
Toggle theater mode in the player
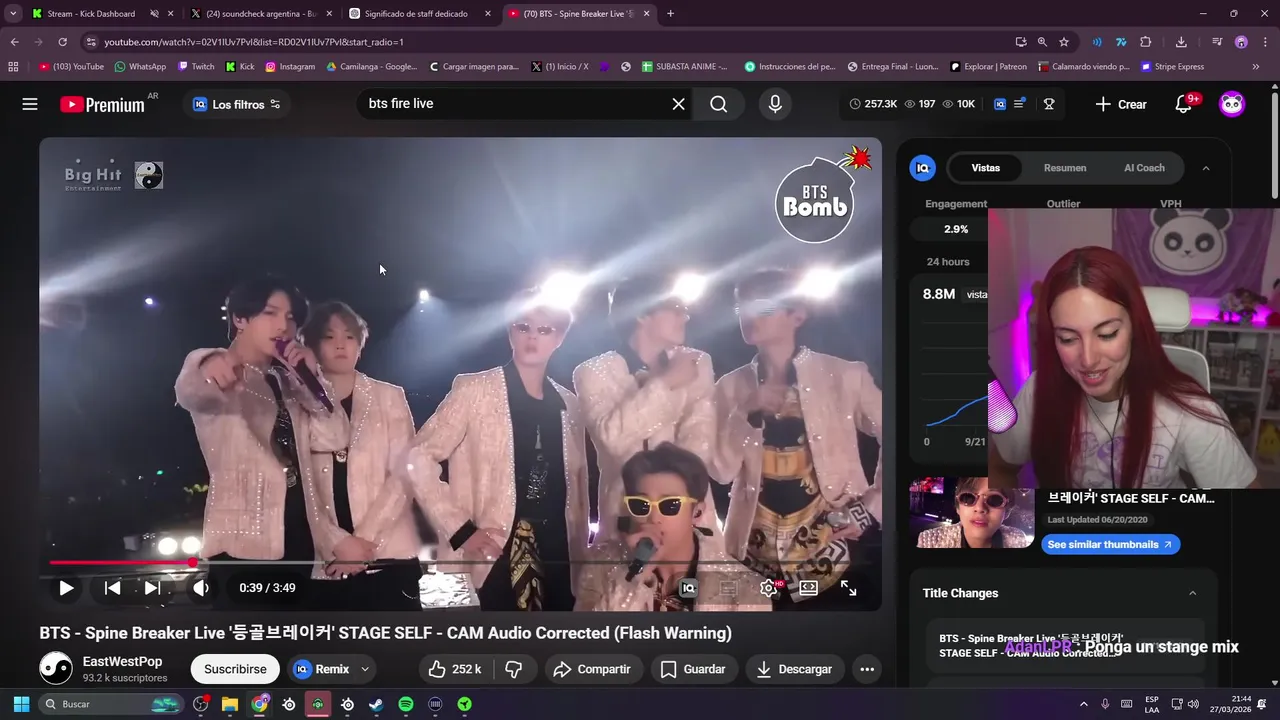(808, 588)
